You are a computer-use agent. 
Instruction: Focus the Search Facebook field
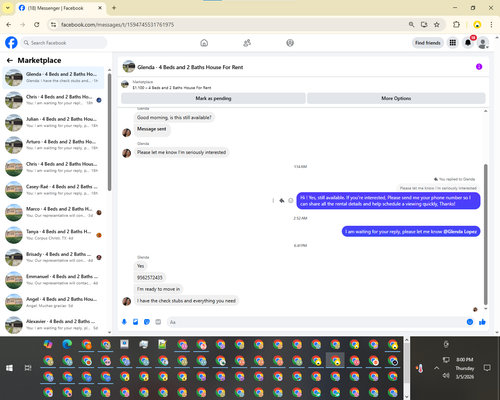[x=64, y=43]
